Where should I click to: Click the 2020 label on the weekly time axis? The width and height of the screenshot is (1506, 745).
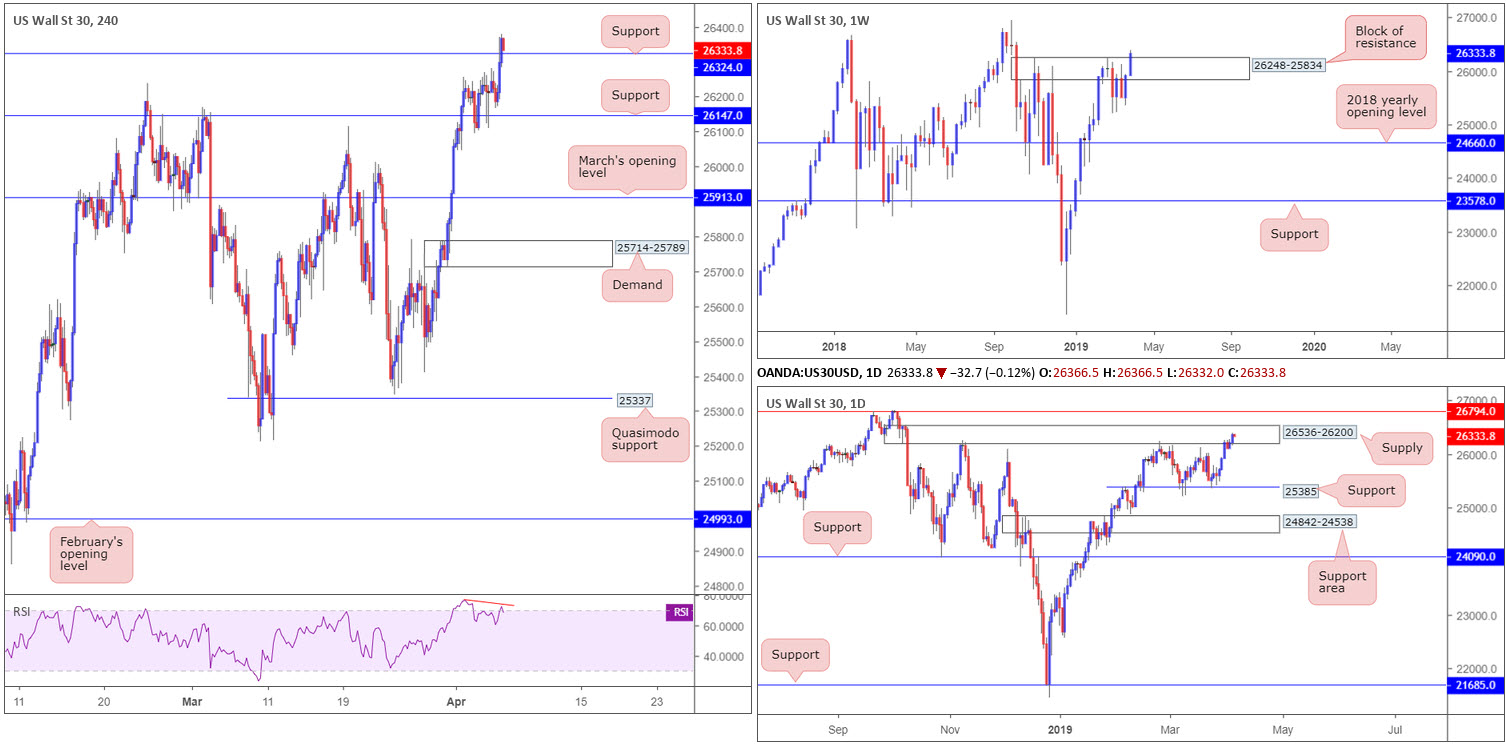pyautogui.click(x=1315, y=347)
